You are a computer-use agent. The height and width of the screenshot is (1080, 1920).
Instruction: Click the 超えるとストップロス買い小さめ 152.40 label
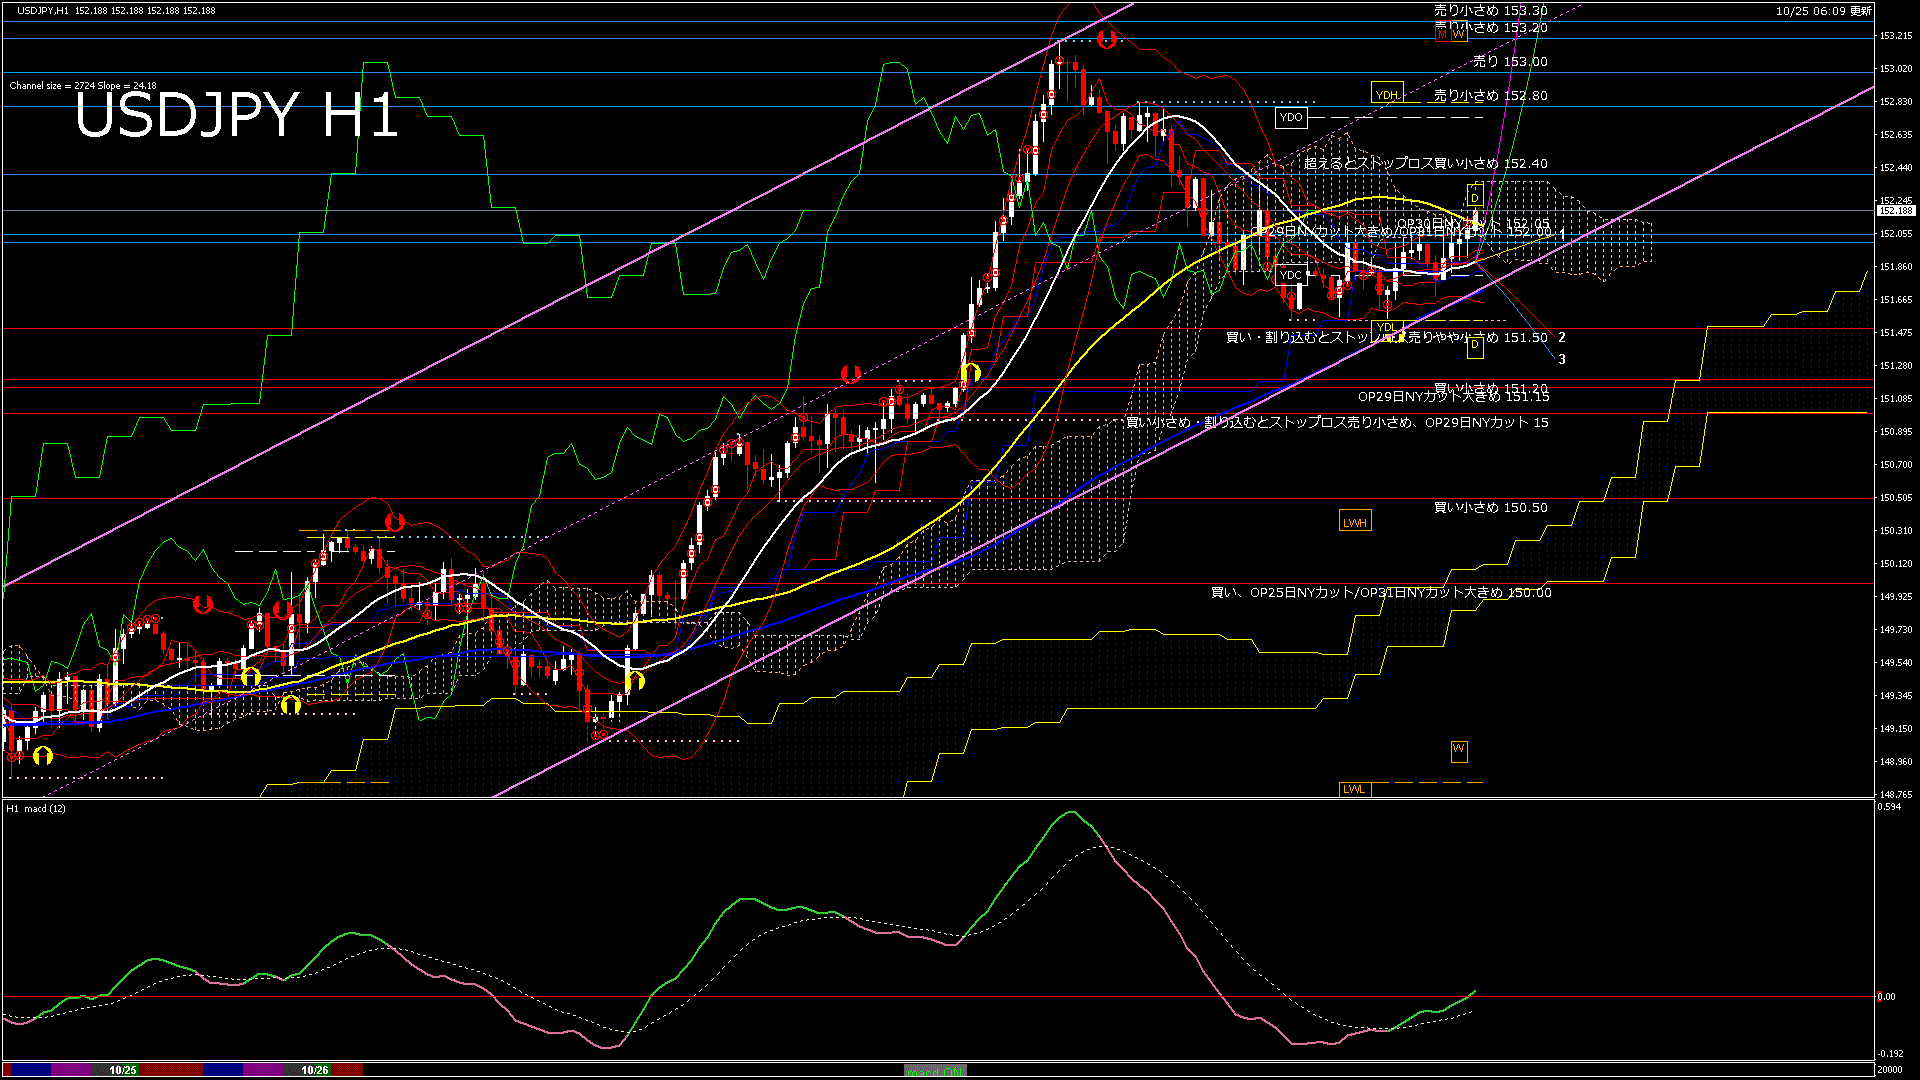[x=1425, y=163]
